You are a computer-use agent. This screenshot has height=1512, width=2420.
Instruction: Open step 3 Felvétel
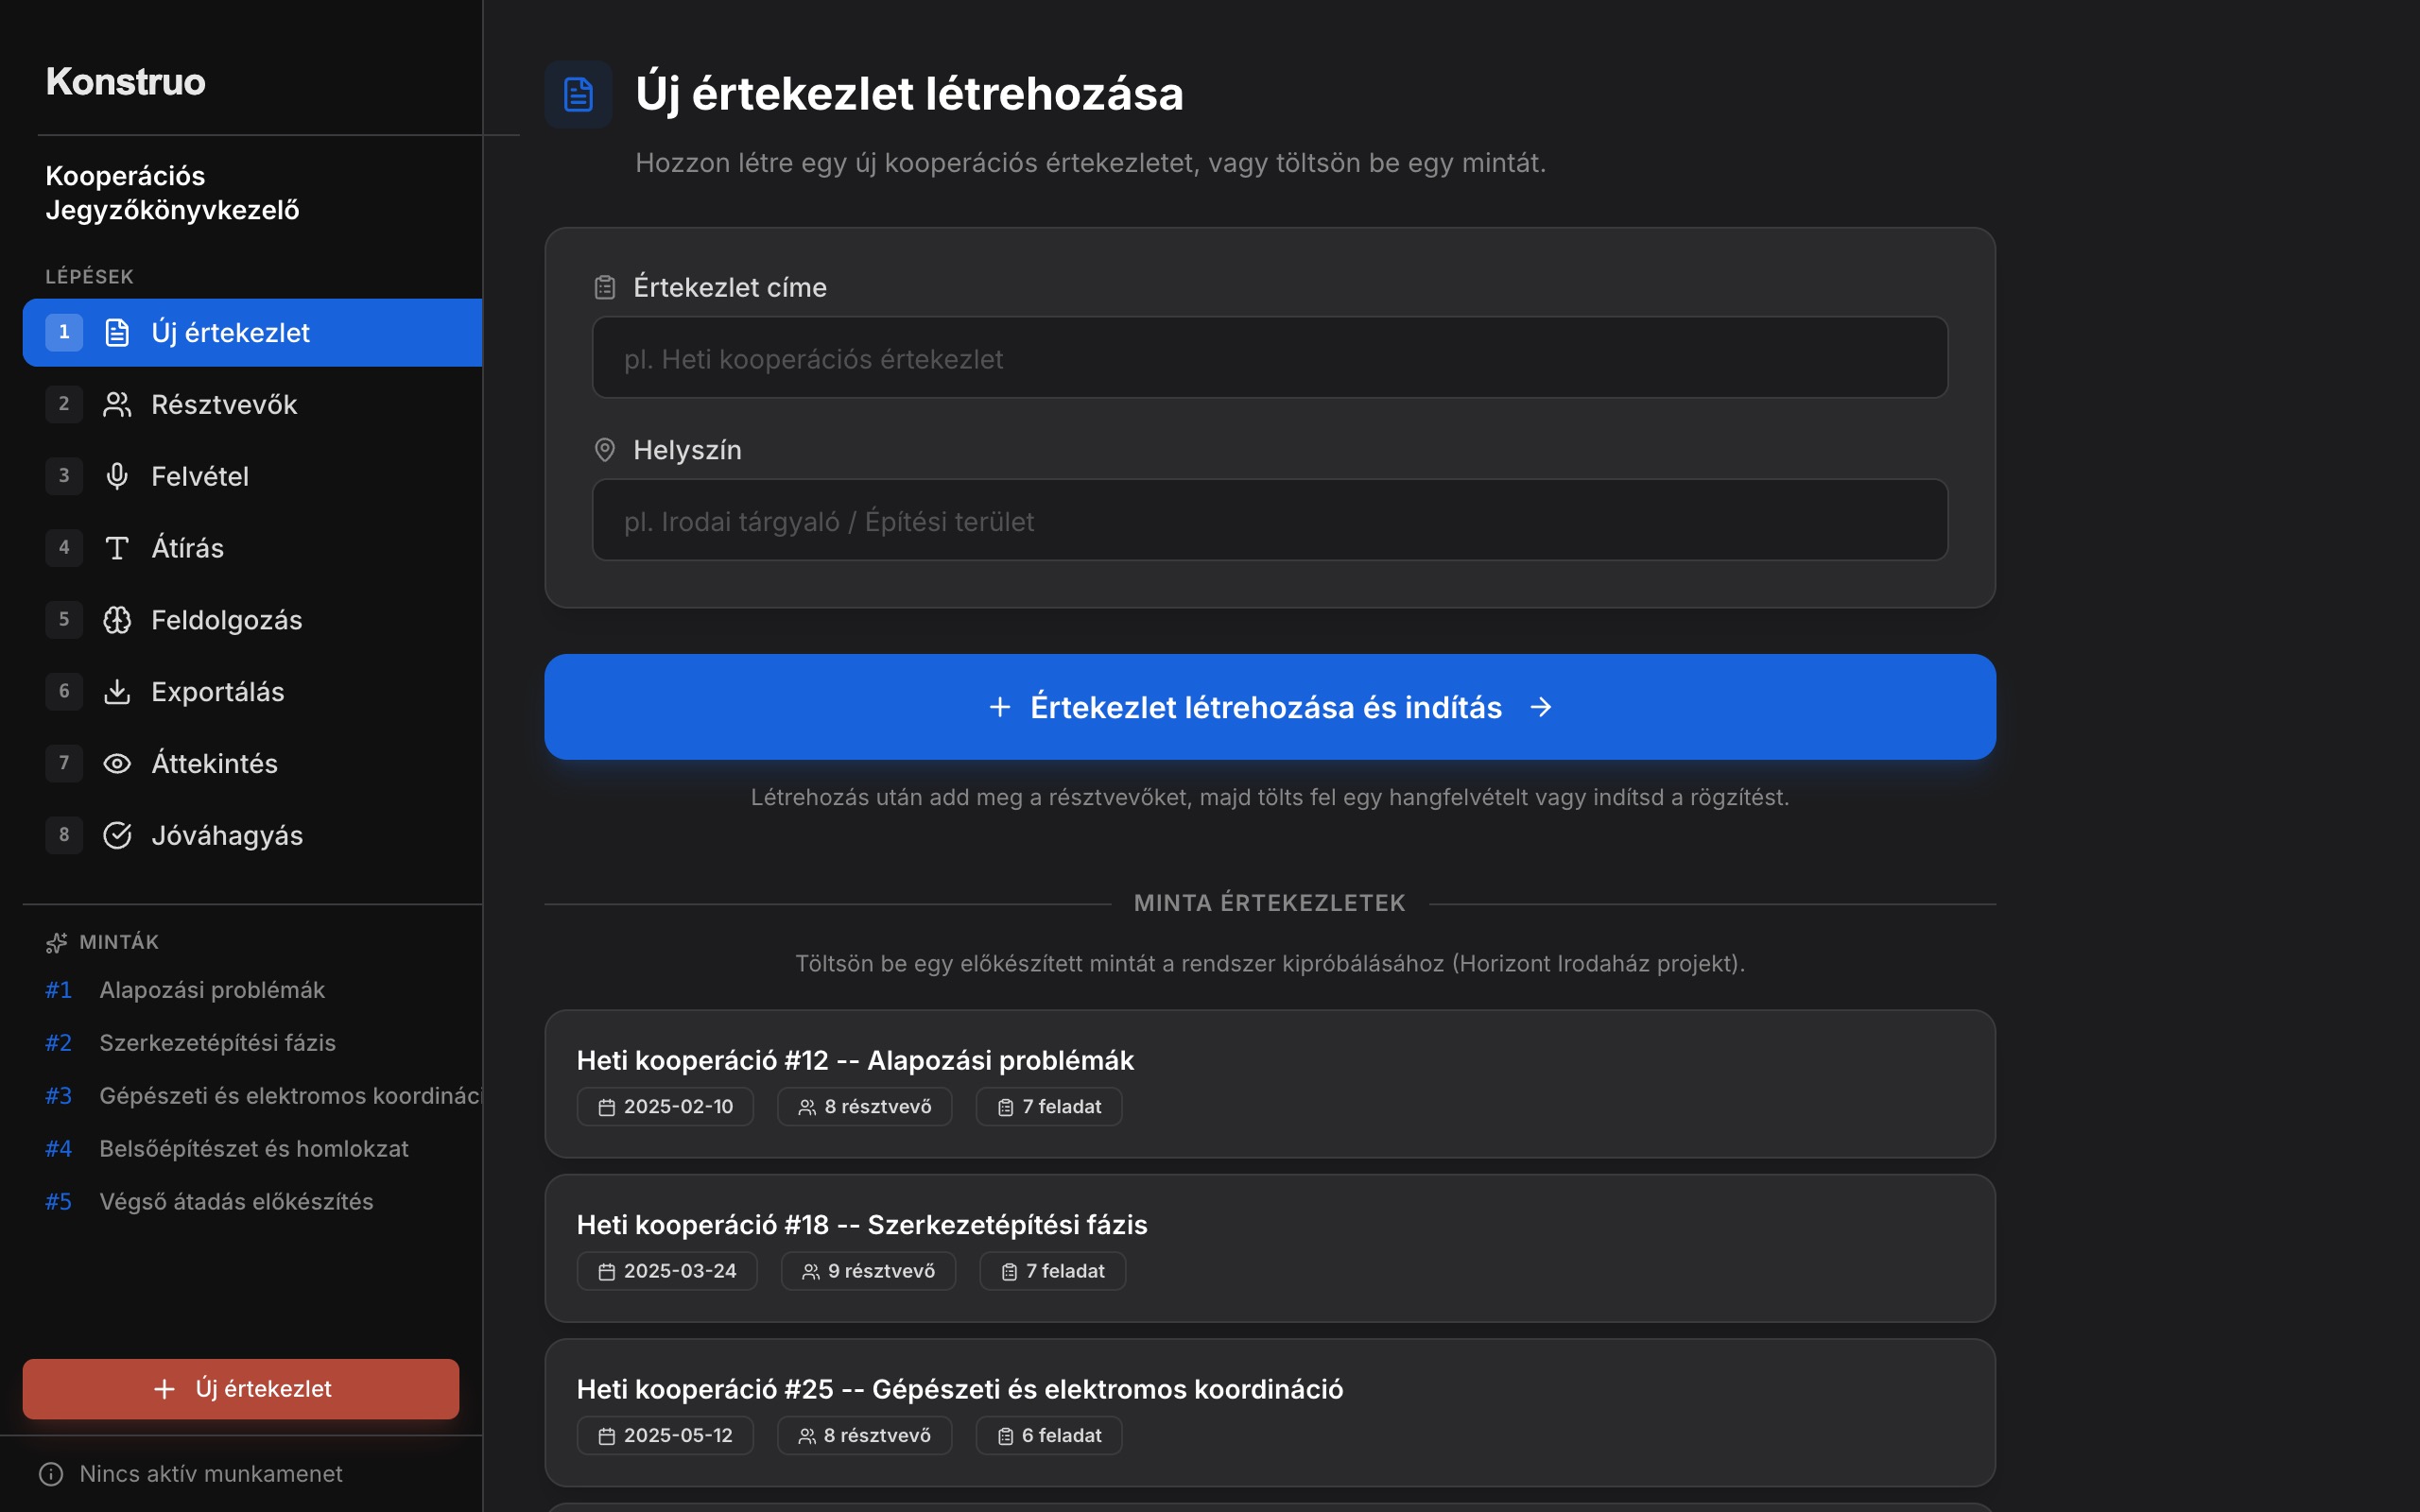tap(253, 477)
